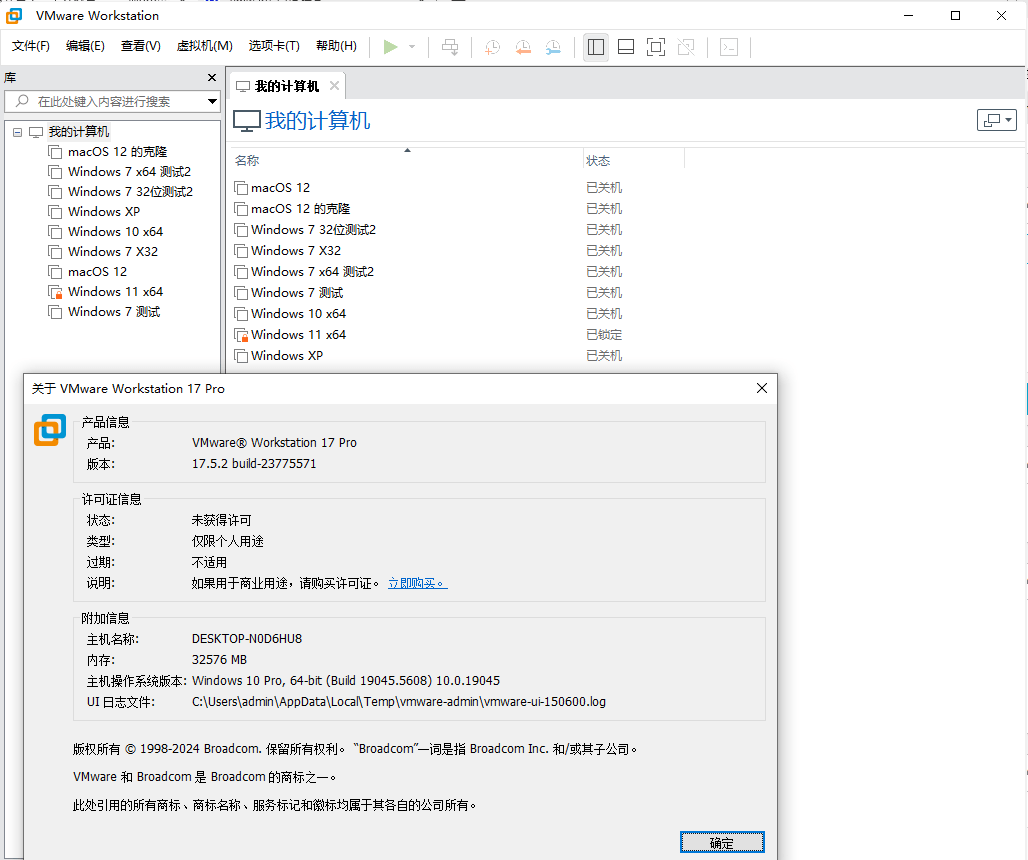This screenshot has width=1028, height=860.
Task: Select Windows XP in library tree
Action: 94,212
